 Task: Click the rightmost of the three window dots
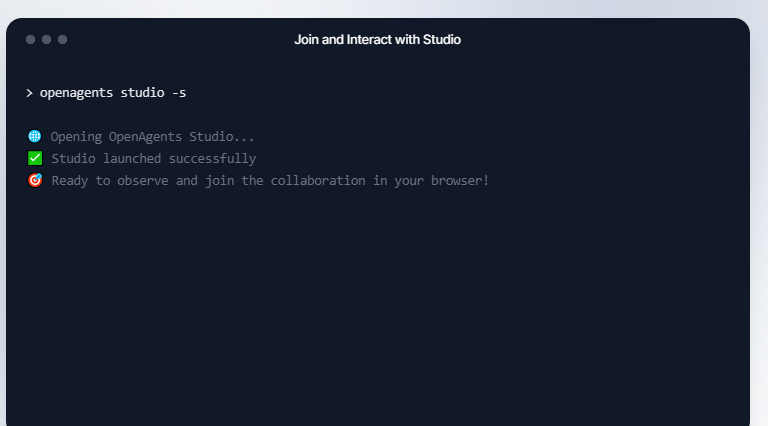click(62, 40)
